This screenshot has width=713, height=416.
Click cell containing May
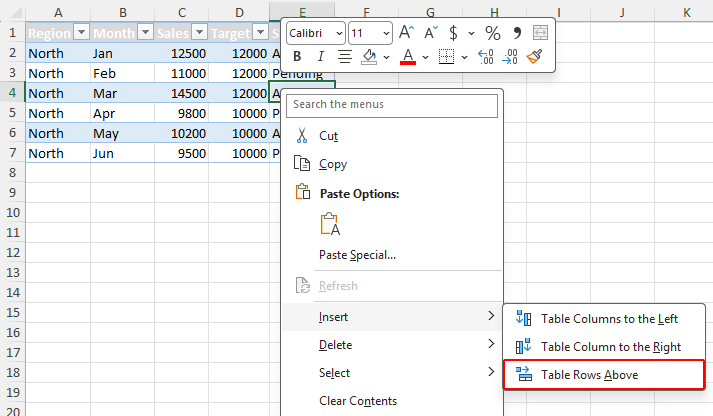pos(122,133)
